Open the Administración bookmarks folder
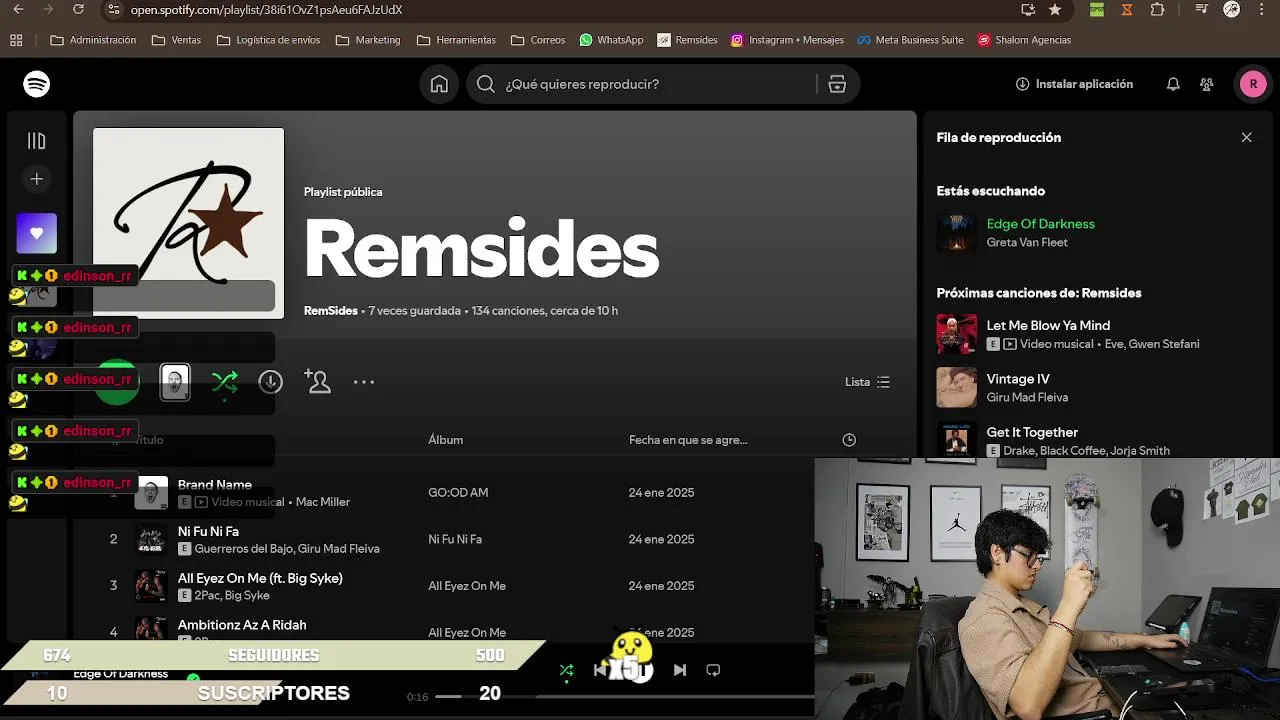Viewport: 1280px width, 720px height. point(93,40)
